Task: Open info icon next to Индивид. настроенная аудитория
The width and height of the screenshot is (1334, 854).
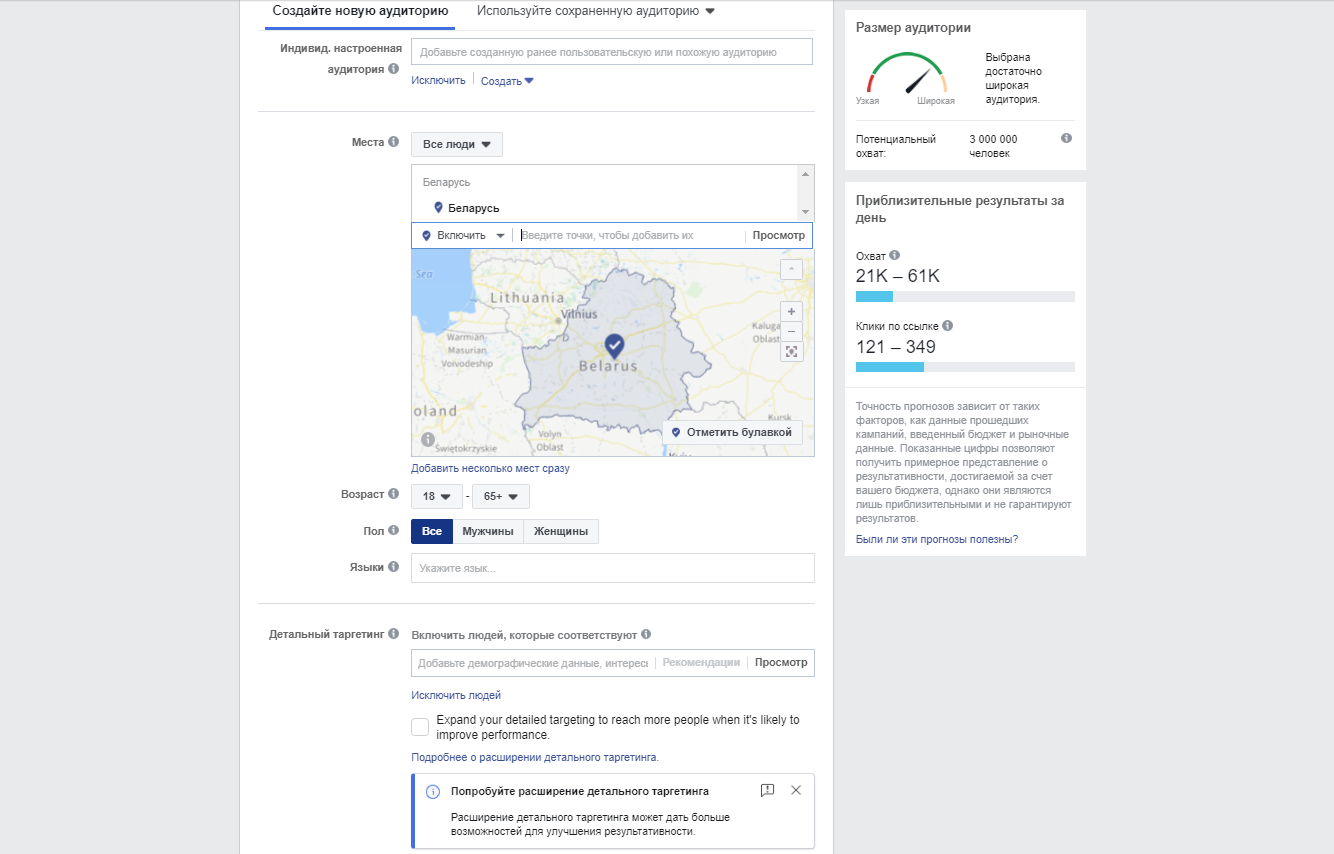Action: tap(393, 69)
